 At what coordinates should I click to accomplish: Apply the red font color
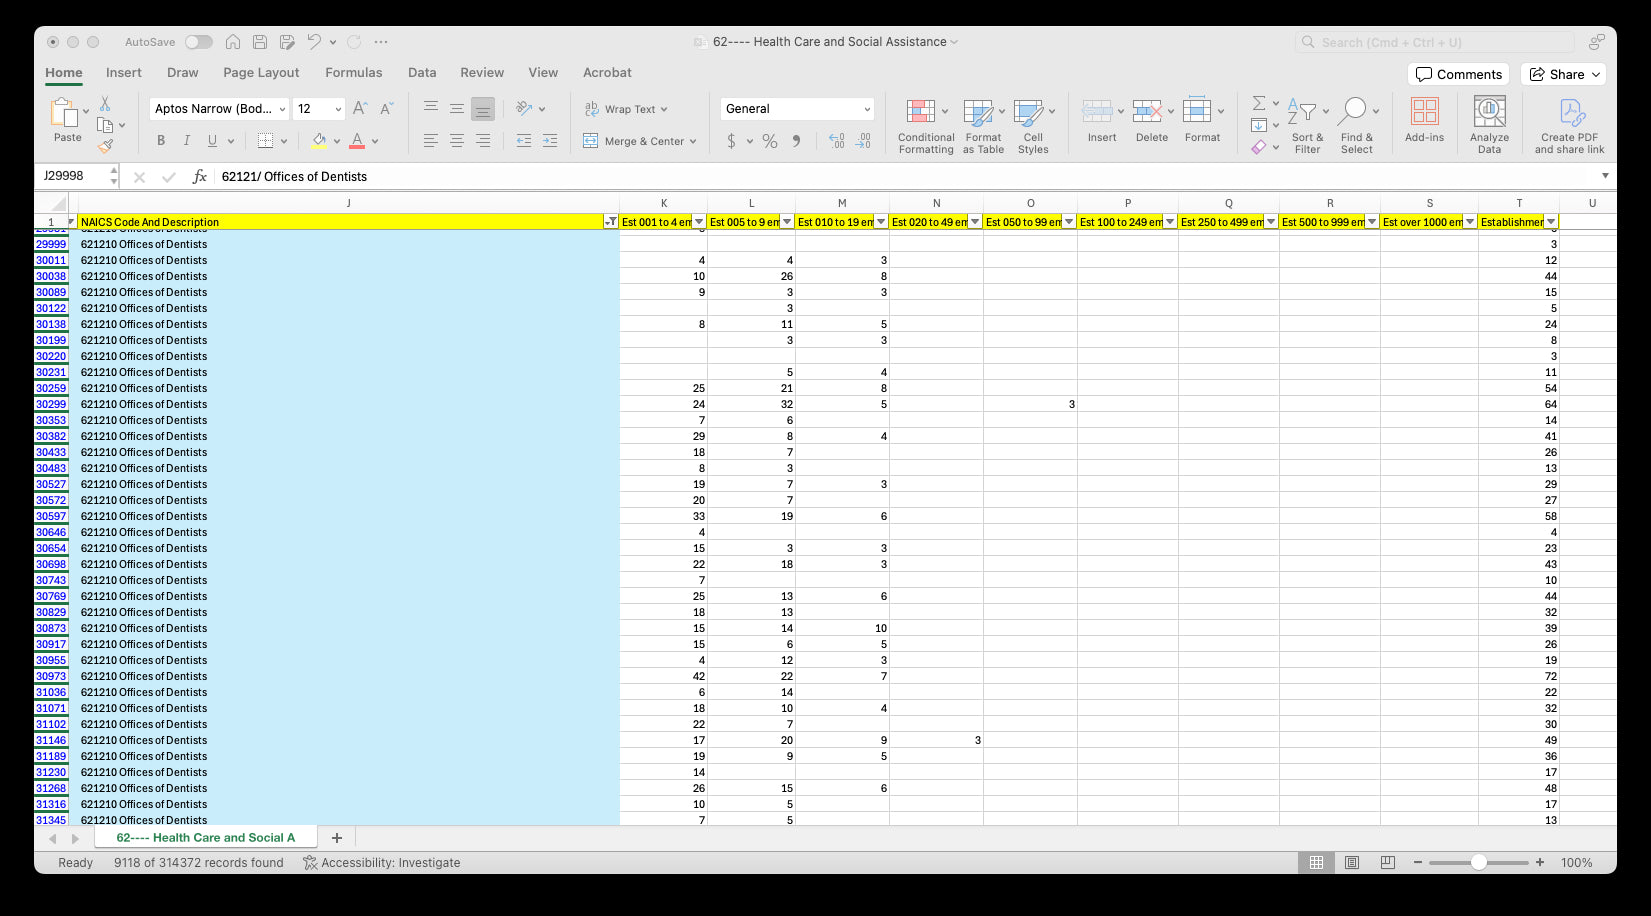coord(357,141)
